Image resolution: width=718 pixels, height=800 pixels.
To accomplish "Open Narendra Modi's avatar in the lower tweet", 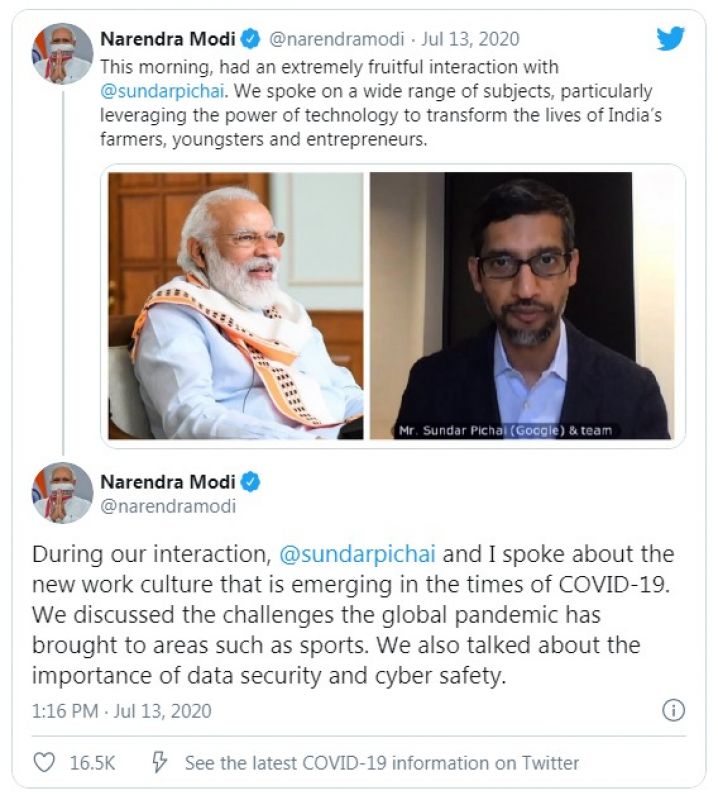I will [62, 493].
